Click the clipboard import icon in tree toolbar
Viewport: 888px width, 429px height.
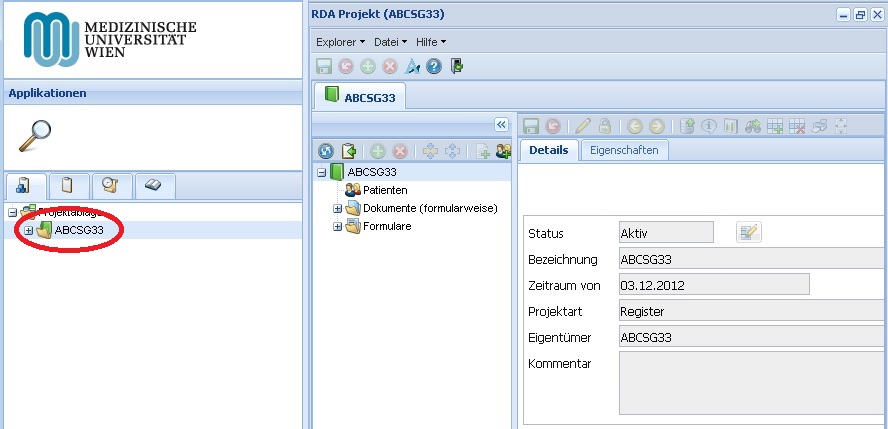point(349,152)
